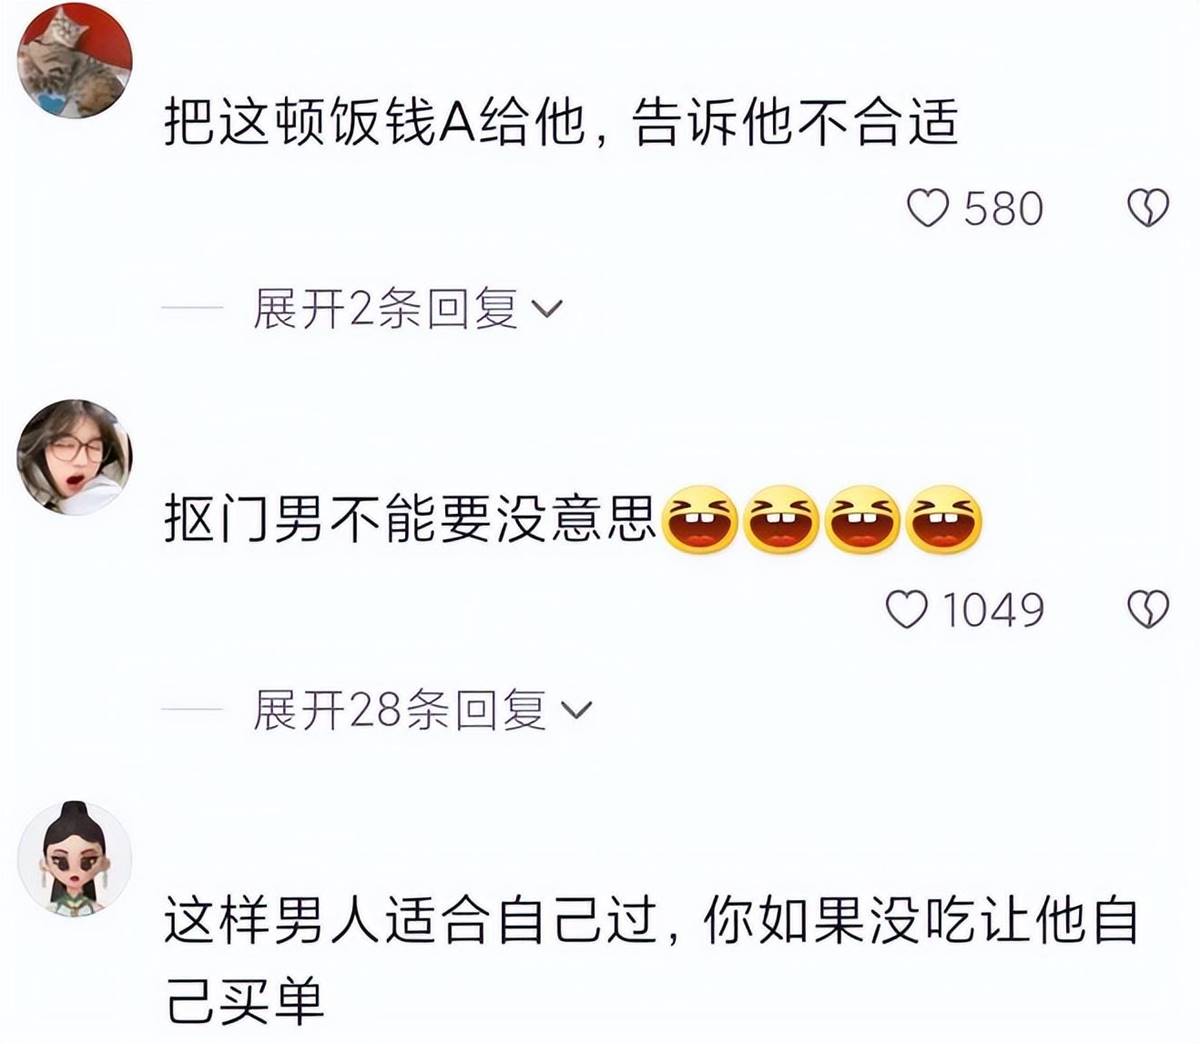Open the cartoon hair-bun woman avatar
The height and width of the screenshot is (1044, 1200).
pos(75,858)
